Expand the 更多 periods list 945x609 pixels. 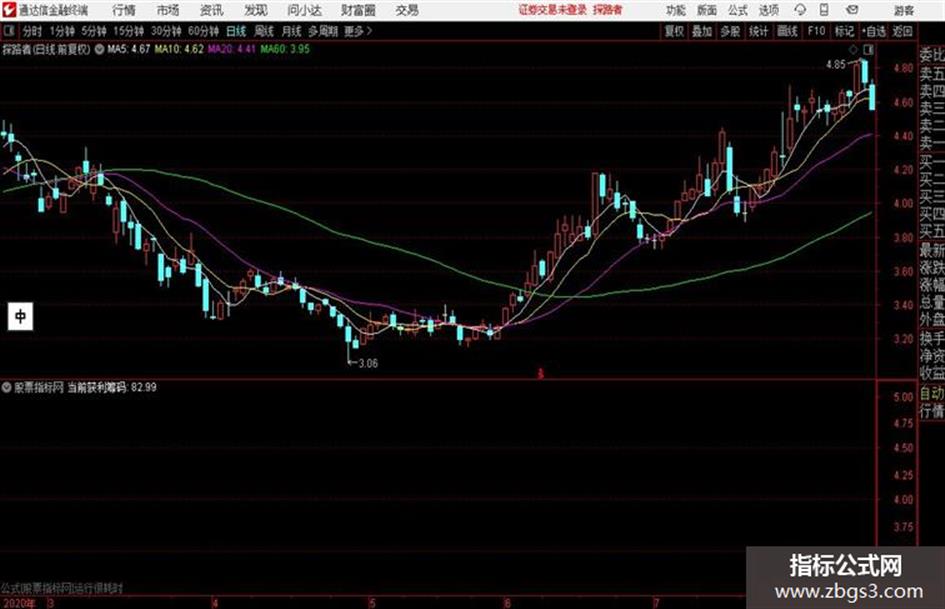click(358, 31)
